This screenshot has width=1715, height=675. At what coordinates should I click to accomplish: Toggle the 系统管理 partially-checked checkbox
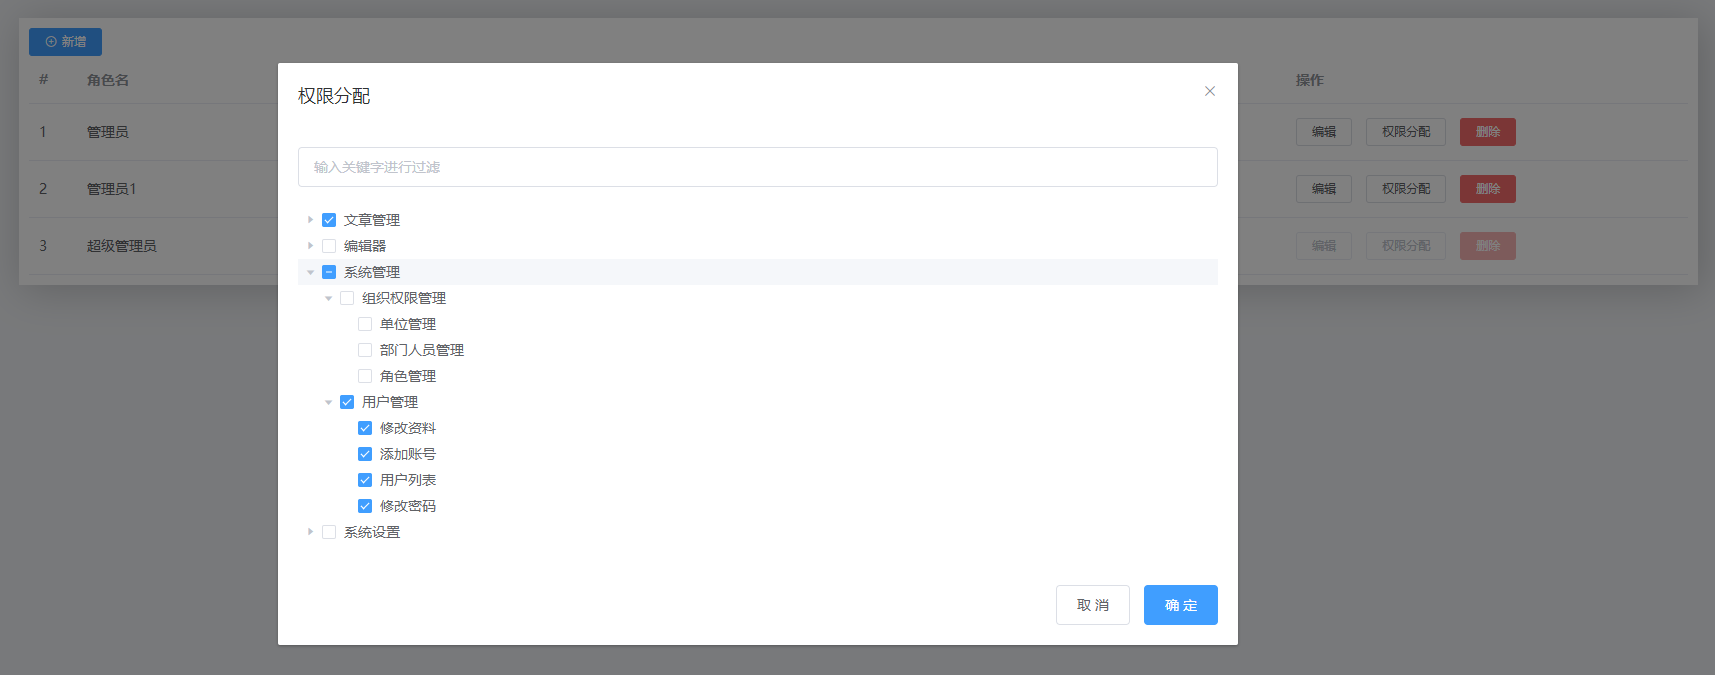click(329, 272)
